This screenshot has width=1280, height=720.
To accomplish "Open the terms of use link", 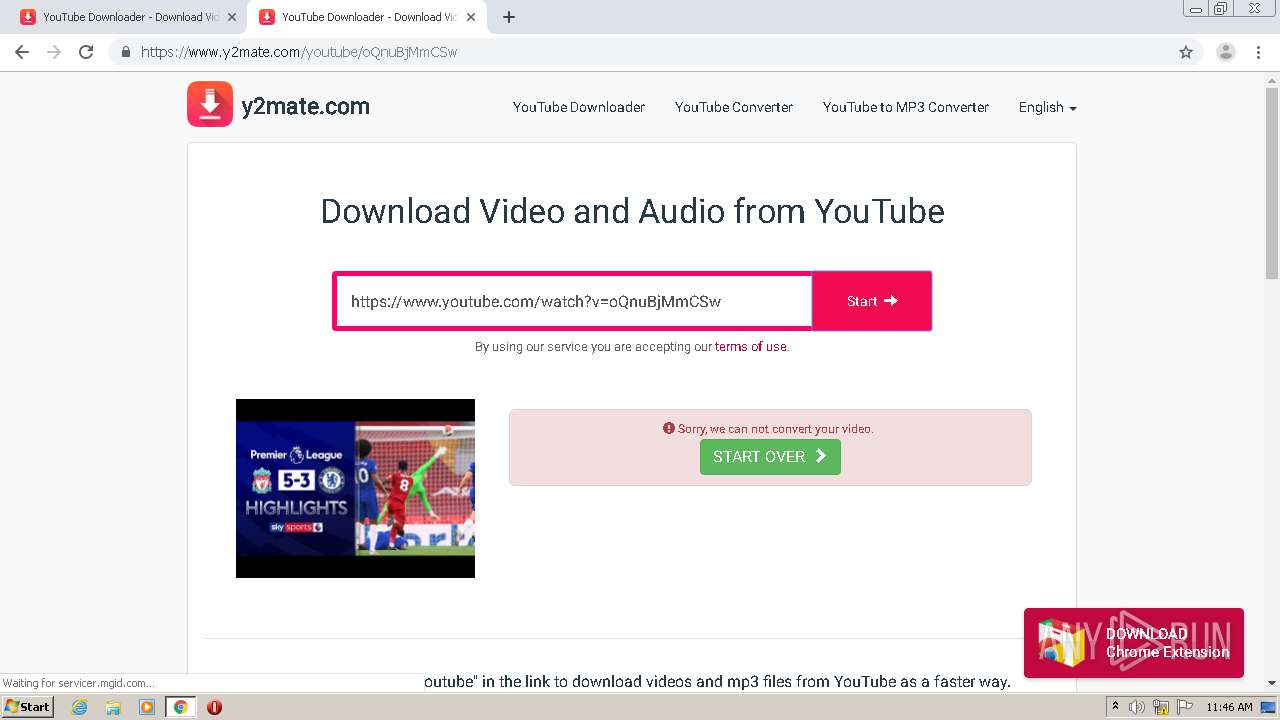I will coord(751,347).
